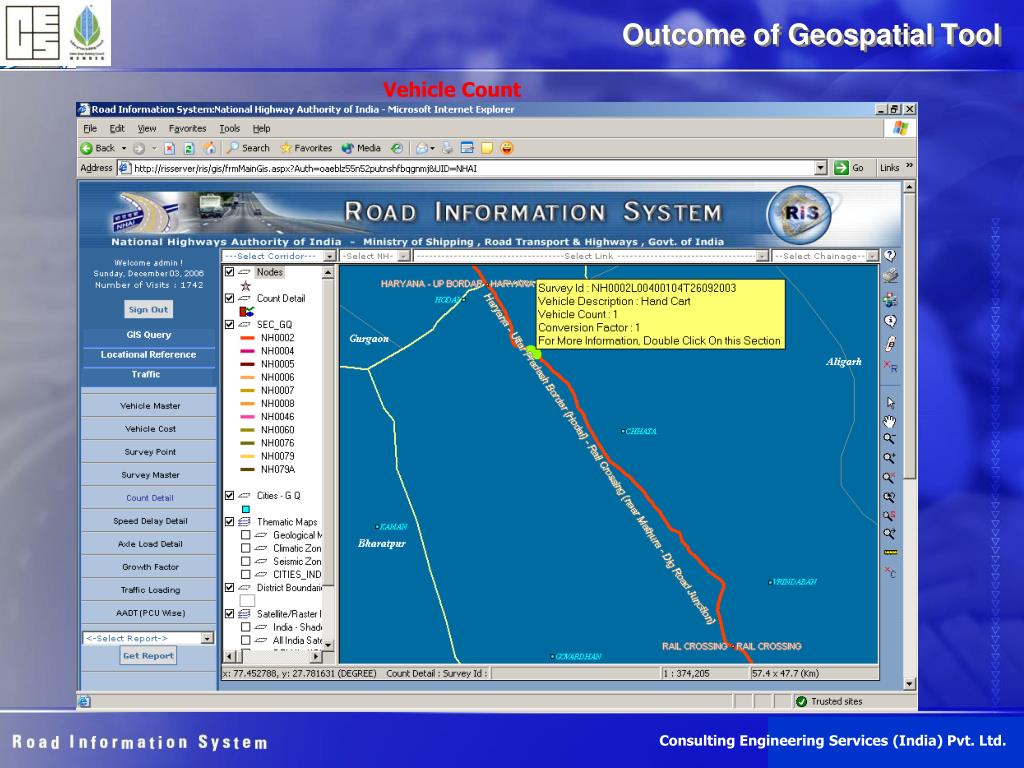The height and width of the screenshot is (768, 1024).
Task: Open the Select Chainage dropdown
Action: [x=872, y=256]
